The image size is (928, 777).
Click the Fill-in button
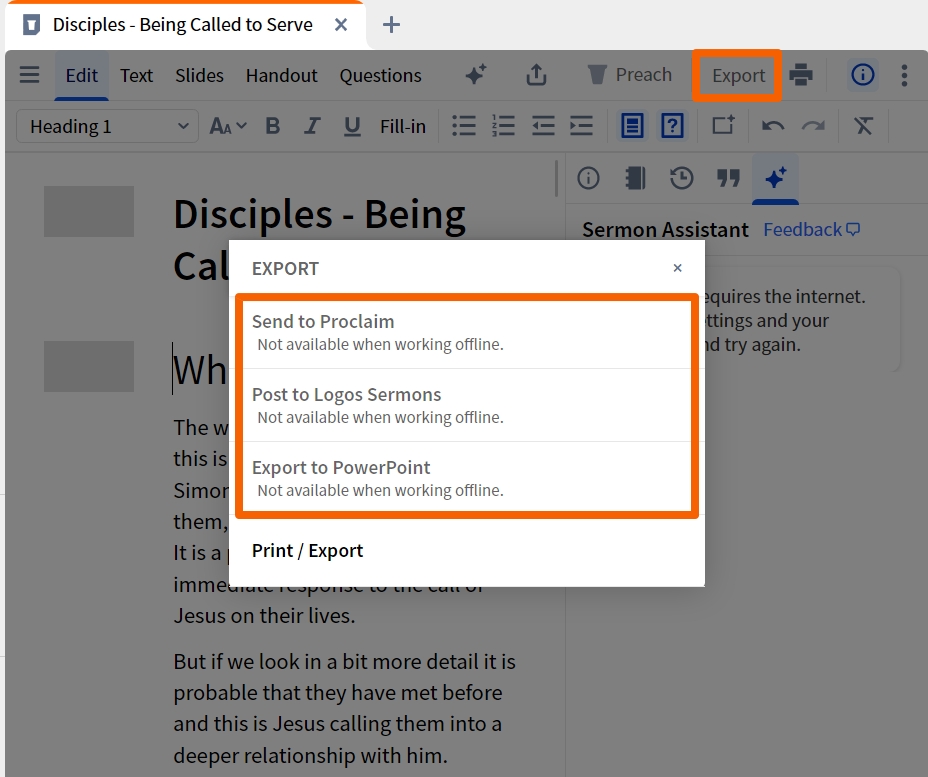tap(403, 126)
